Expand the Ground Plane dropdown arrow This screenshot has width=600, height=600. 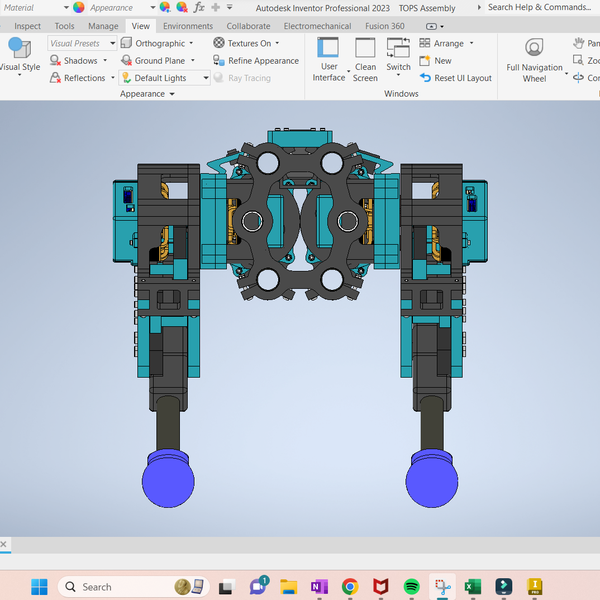click(x=193, y=60)
